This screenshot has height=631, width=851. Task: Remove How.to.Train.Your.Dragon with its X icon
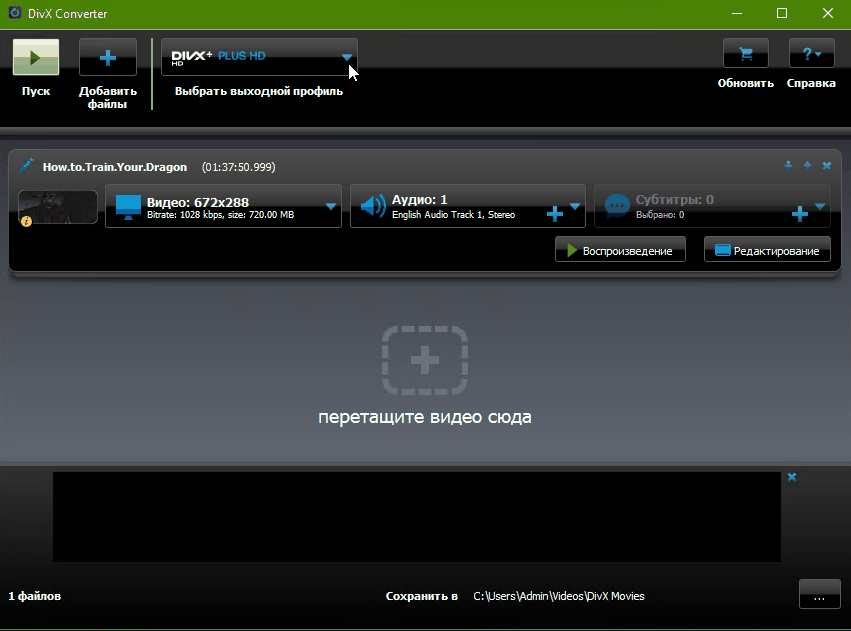827,165
